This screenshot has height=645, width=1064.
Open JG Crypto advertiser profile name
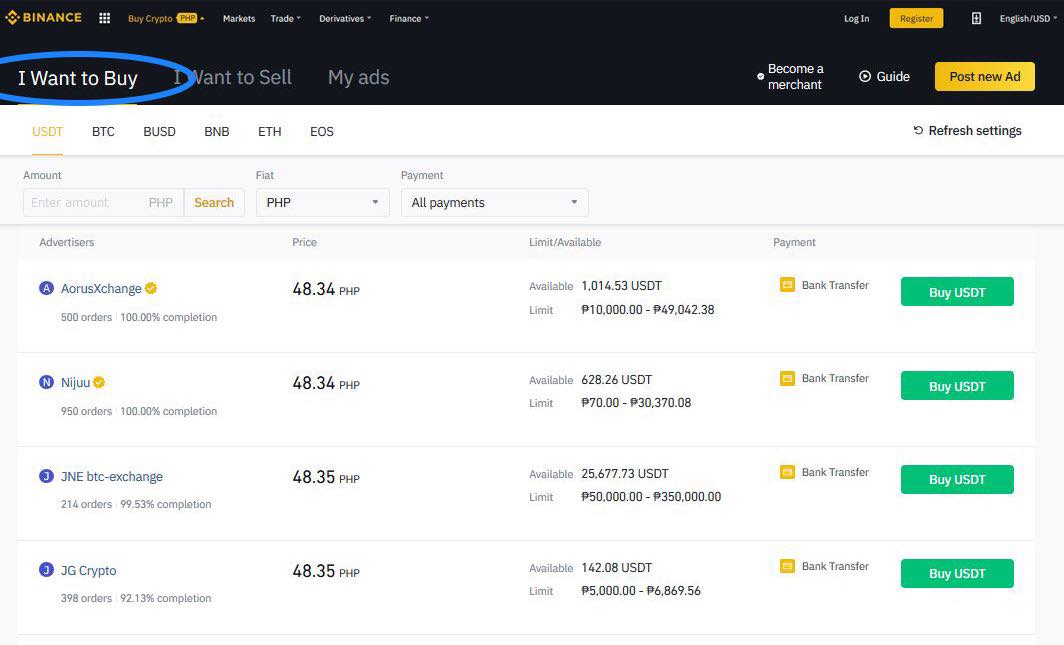88,570
